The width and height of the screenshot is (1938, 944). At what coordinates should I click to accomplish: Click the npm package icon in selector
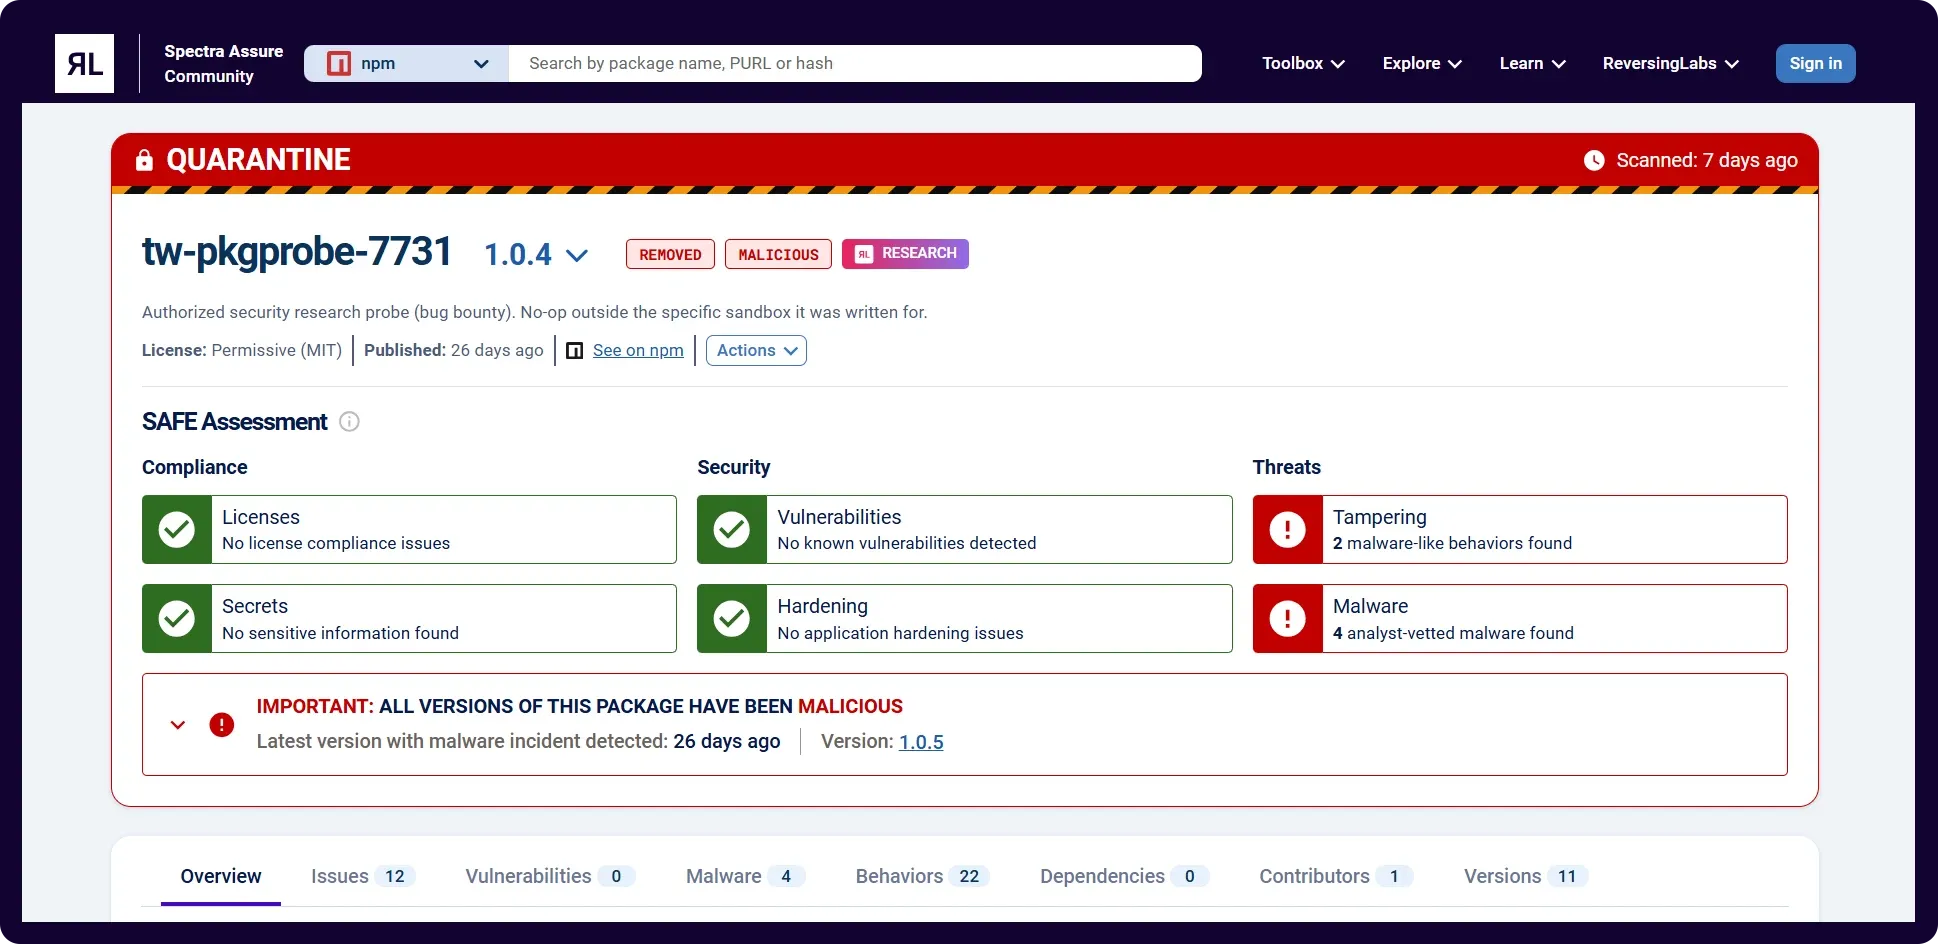[339, 63]
